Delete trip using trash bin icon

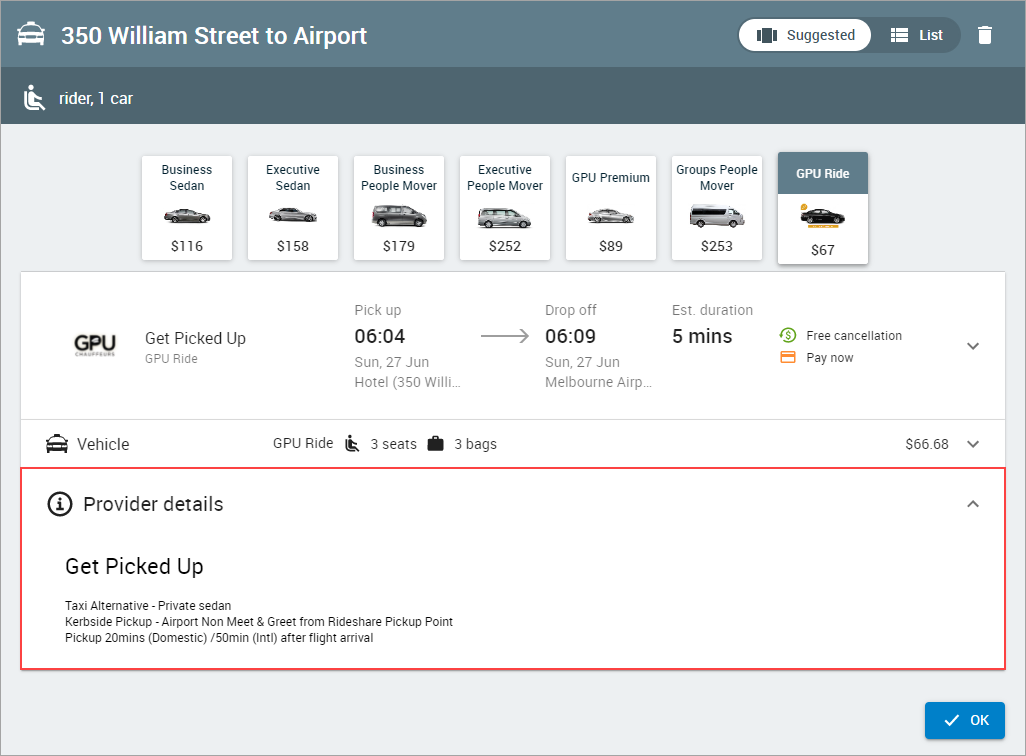pos(985,35)
